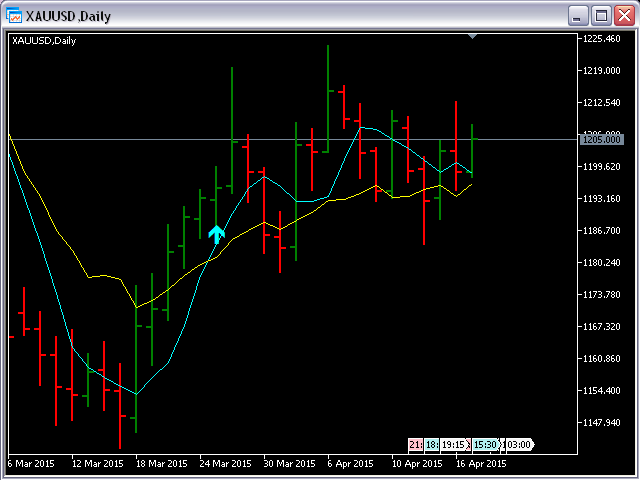
Task: Click the XAUUSD,Daily label inside chart
Action: coord(44,41)
